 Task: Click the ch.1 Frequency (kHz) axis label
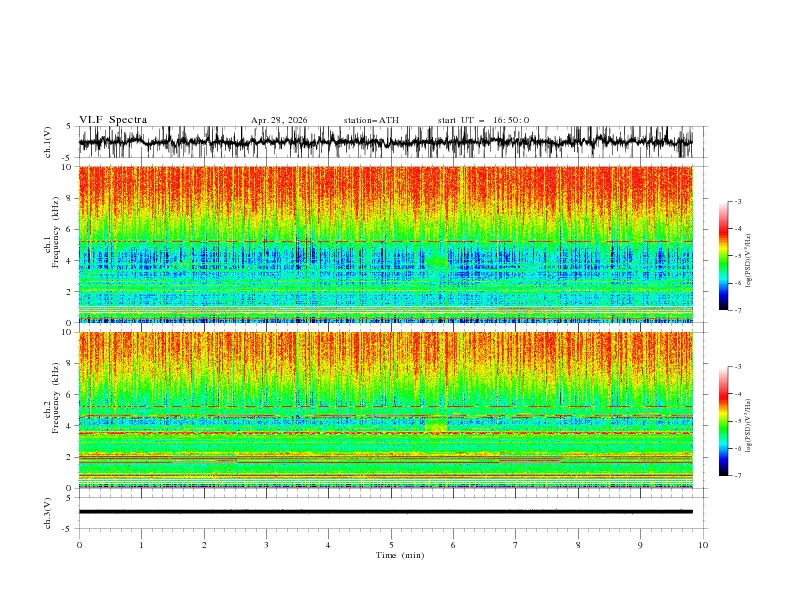[52, 244]
